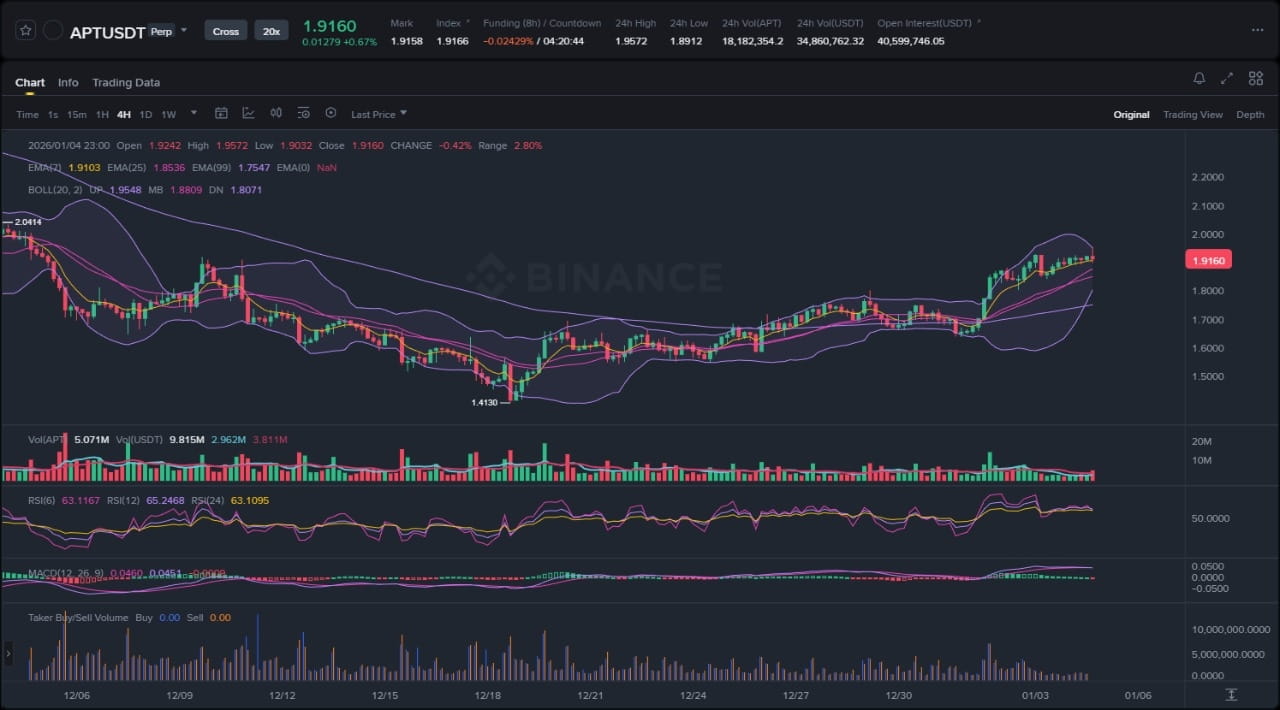The image size is (1280, 710).
Task: Select the 1s interval
Action: pyautogui.click(x=53, y=114)
